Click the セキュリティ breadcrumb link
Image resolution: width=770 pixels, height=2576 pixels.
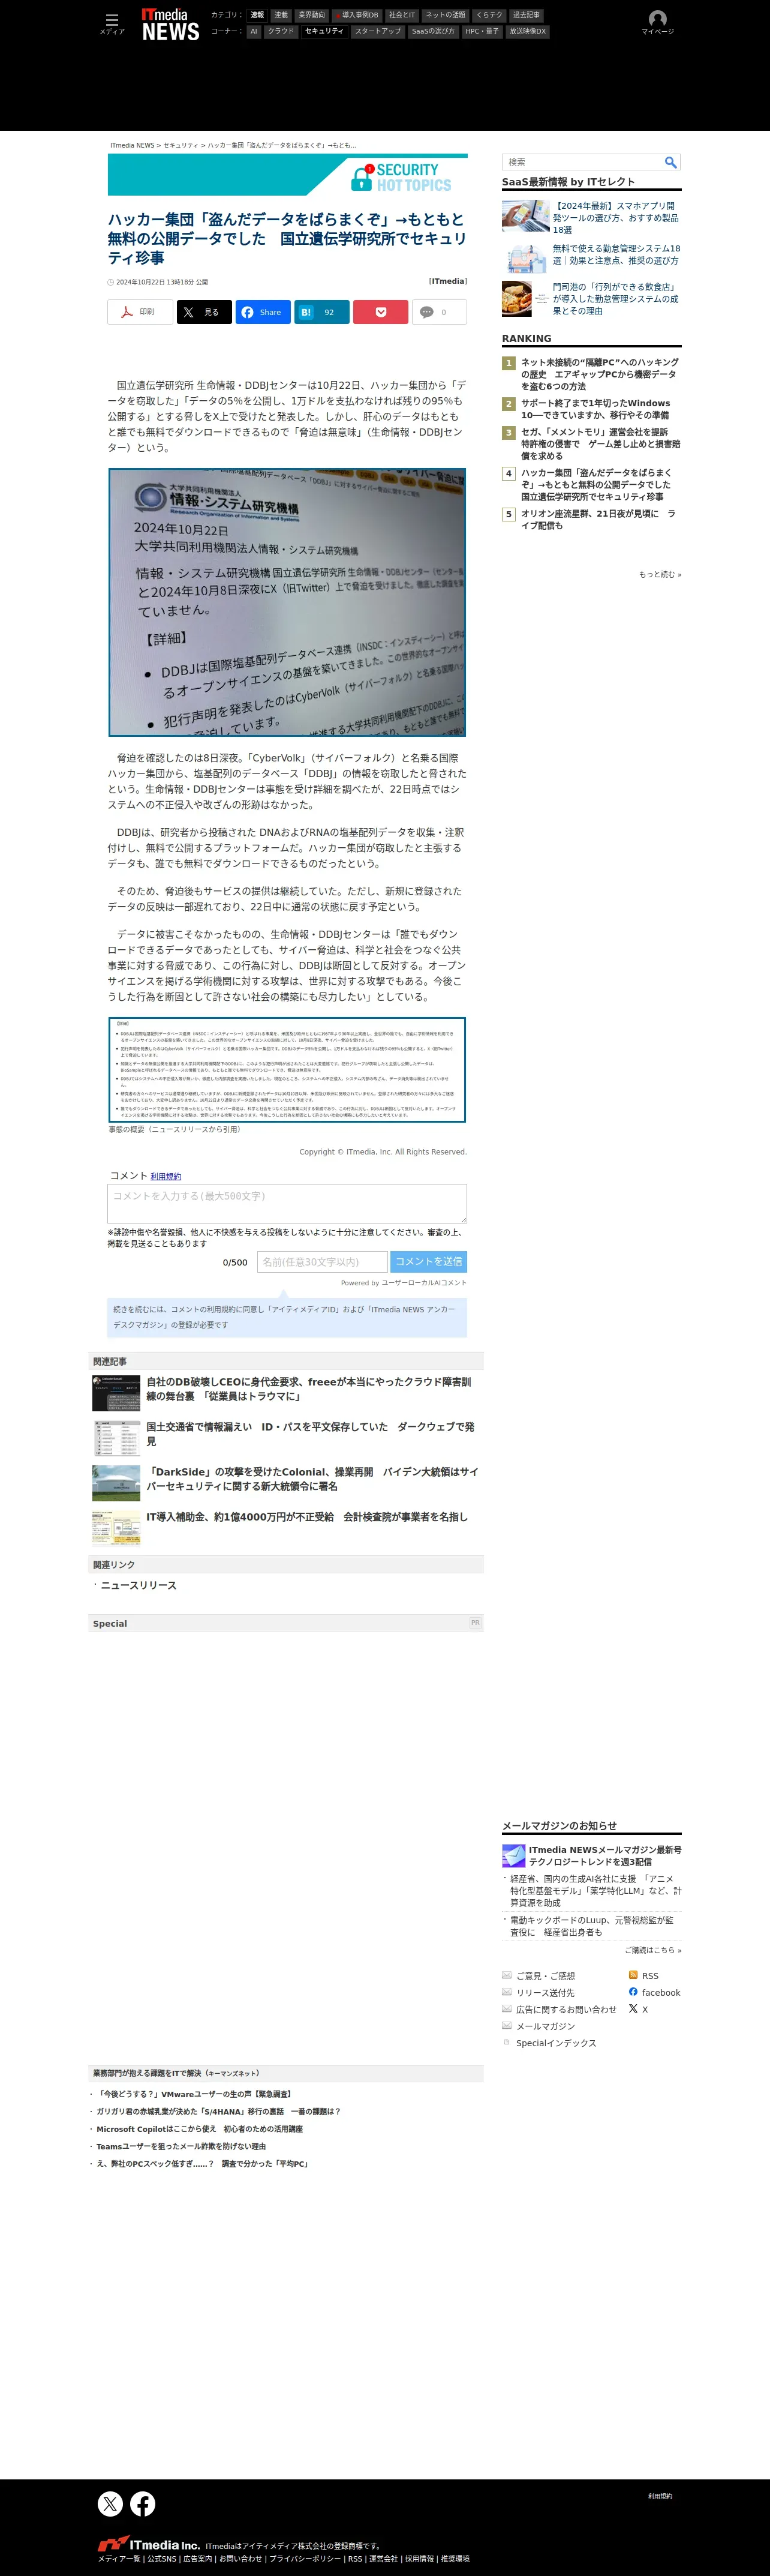point(180,145)
